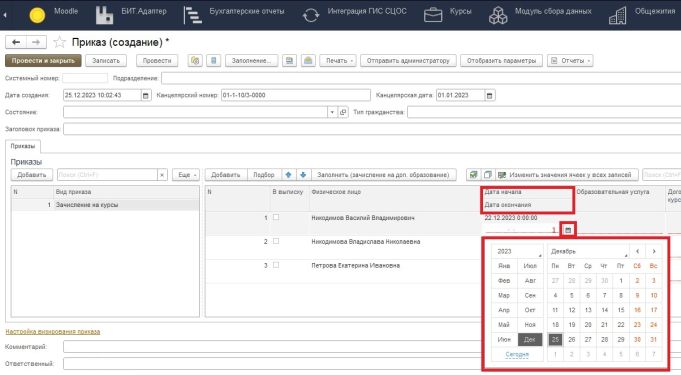
Task: Tick В выписку for Никодимова Владислава Николаевна
Action: [276, 241]
